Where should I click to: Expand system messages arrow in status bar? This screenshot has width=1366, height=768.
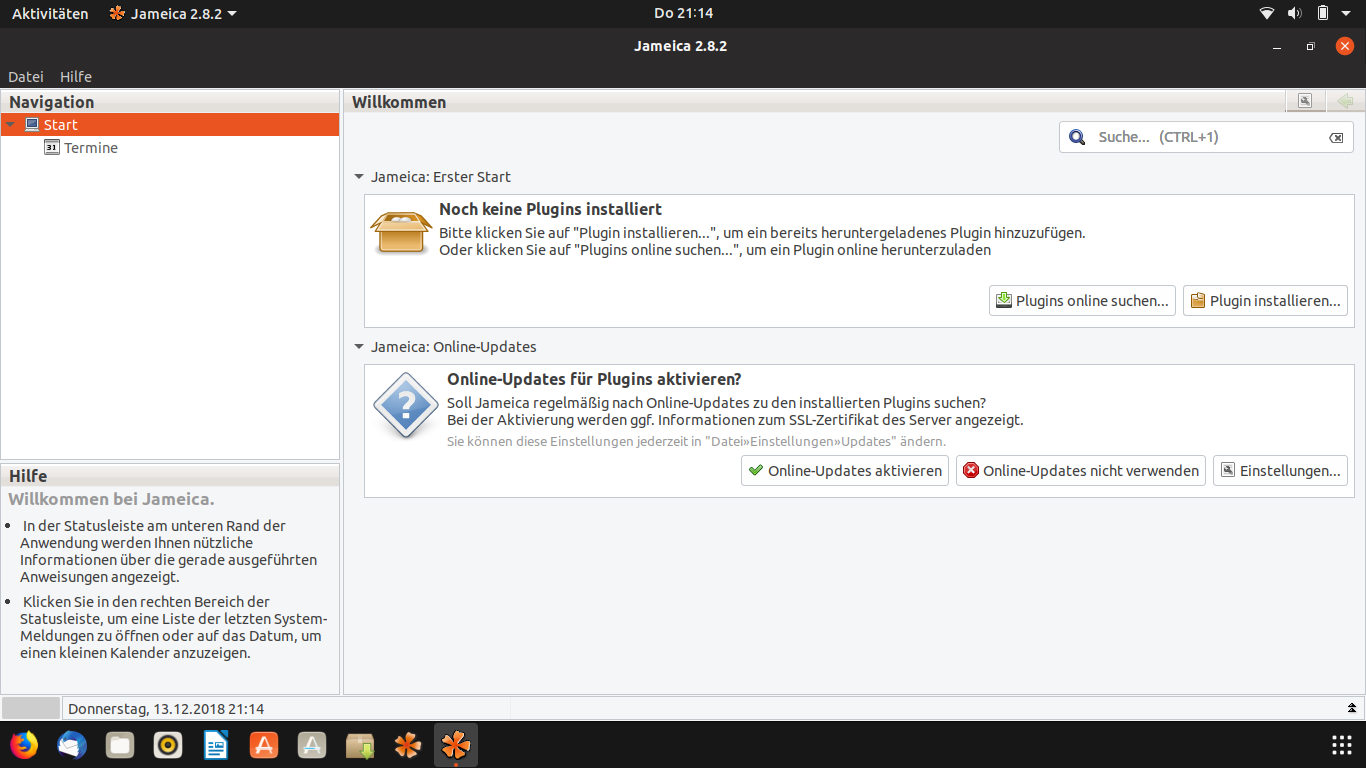pyautogui.click(x=1352, y=708)
